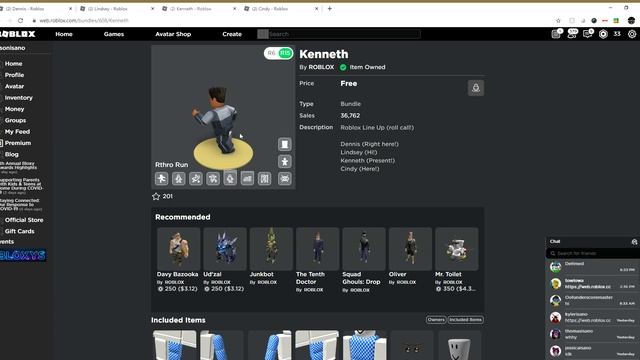Go to Home in the left sidebar
The image size is (640, 360).
point(13,64)
